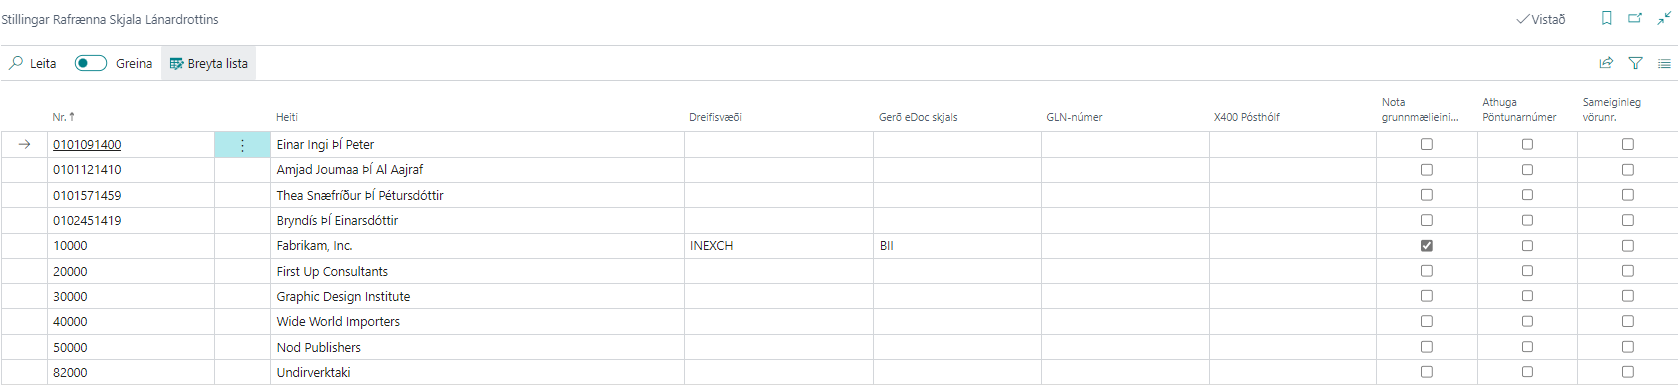Click the bookmark icon near Vistað

click(1606, 18)
